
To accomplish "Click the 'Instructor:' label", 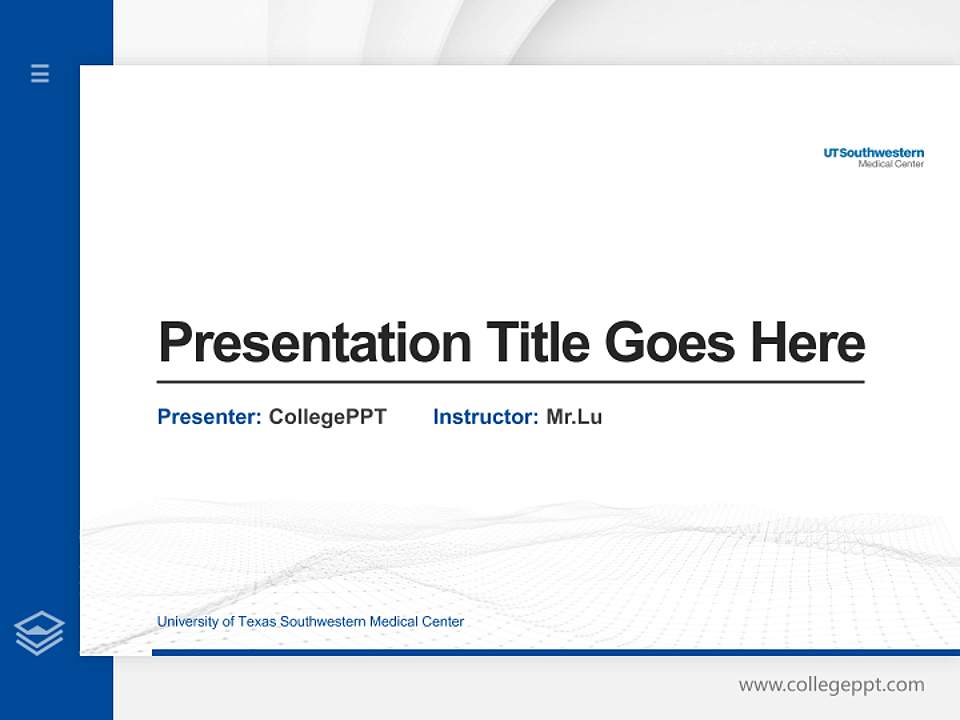I will (486, 417).
